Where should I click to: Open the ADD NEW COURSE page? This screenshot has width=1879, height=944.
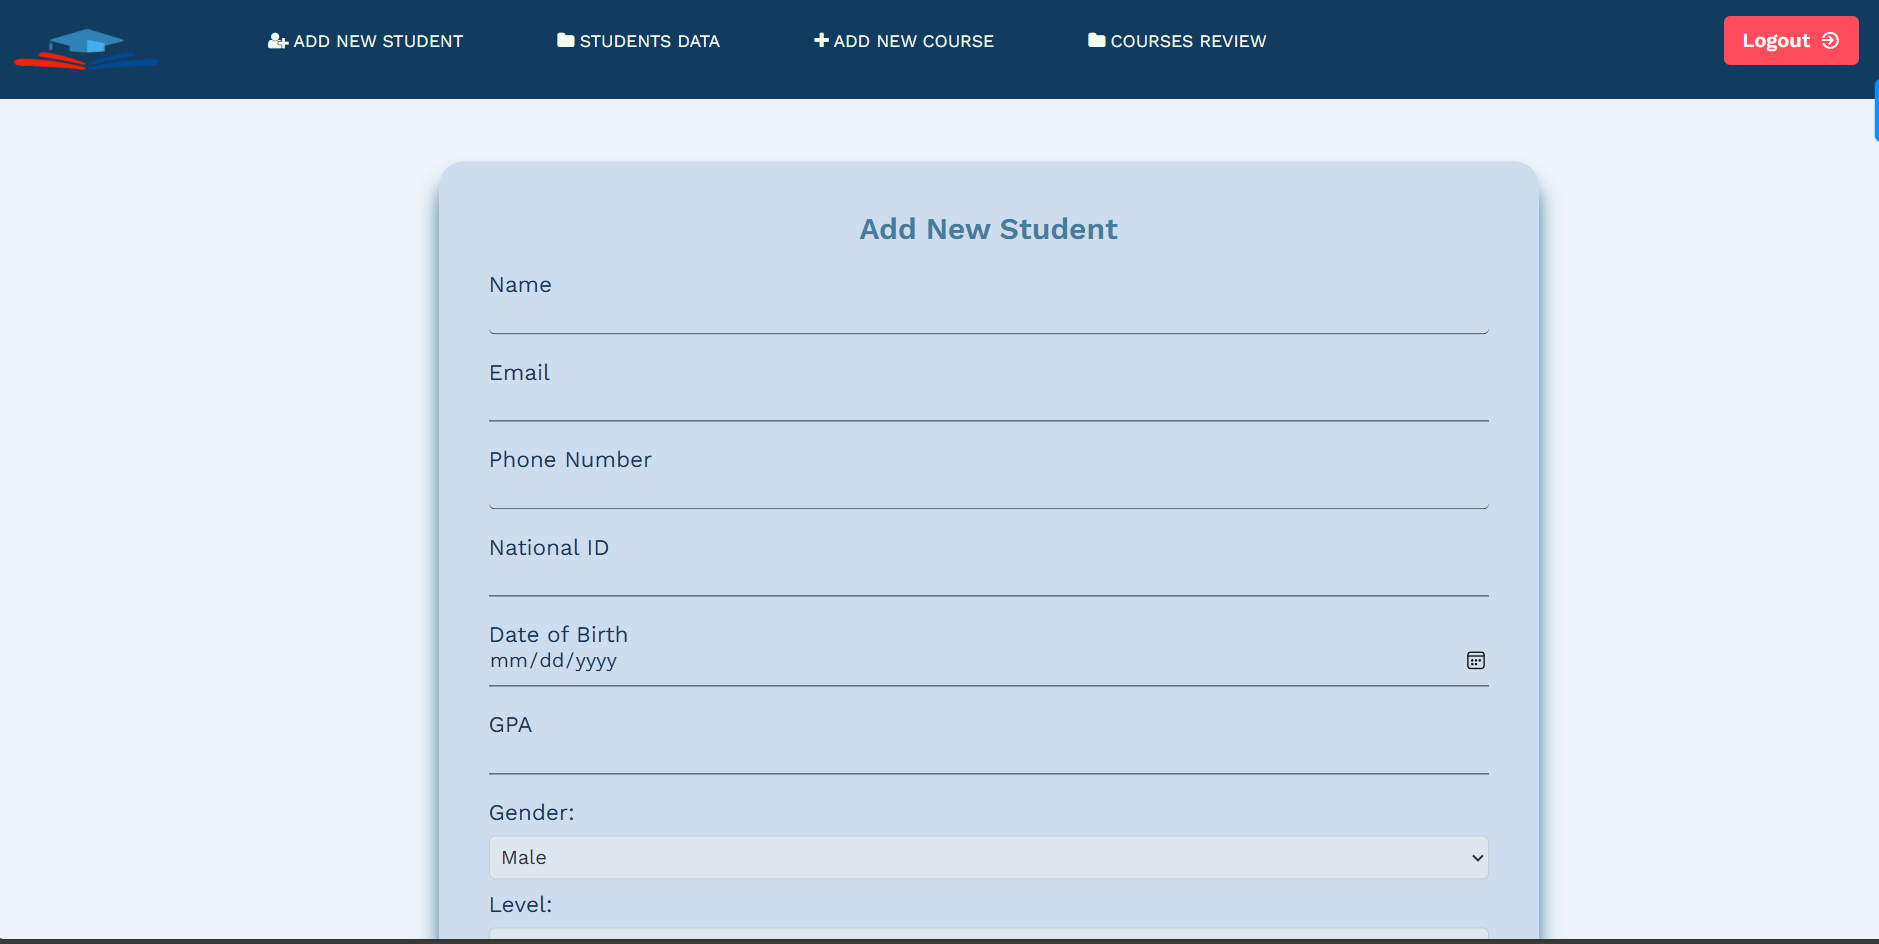click(904, 41)
